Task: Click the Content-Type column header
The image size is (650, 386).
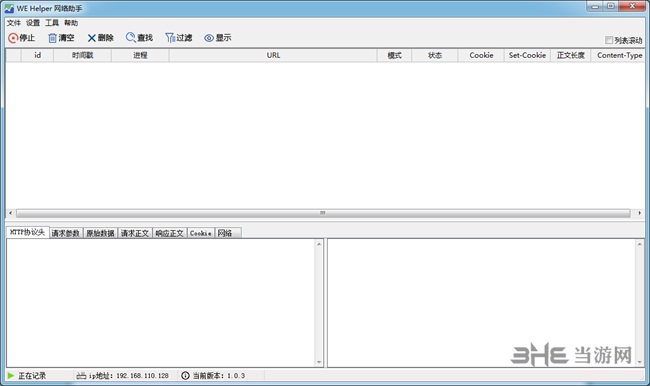Action: click(x=619, y=55)
